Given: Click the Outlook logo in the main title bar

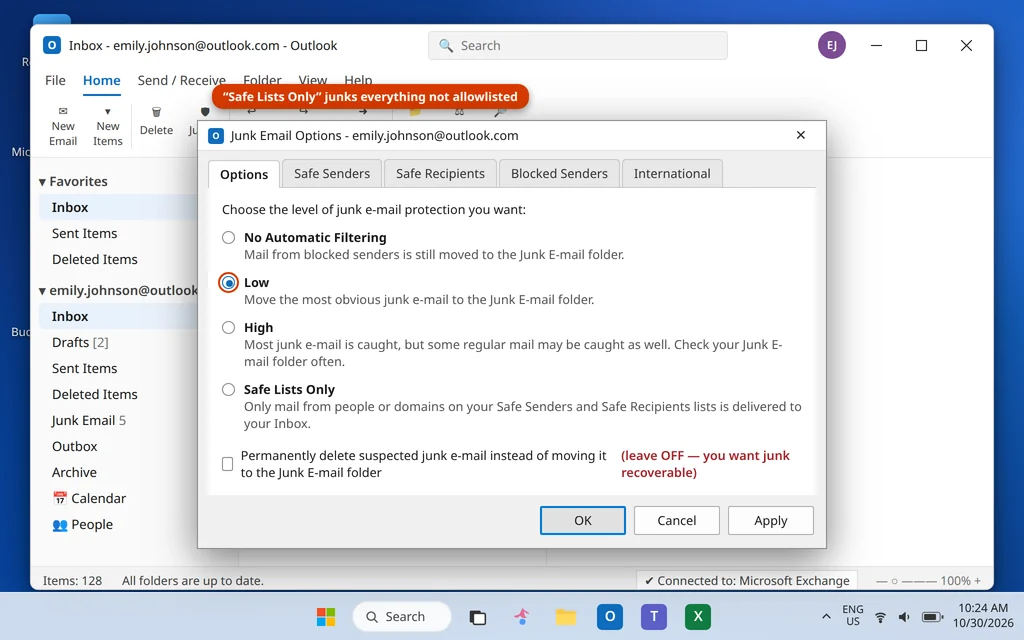Looking at the screenshot, I should coord(52,45).
